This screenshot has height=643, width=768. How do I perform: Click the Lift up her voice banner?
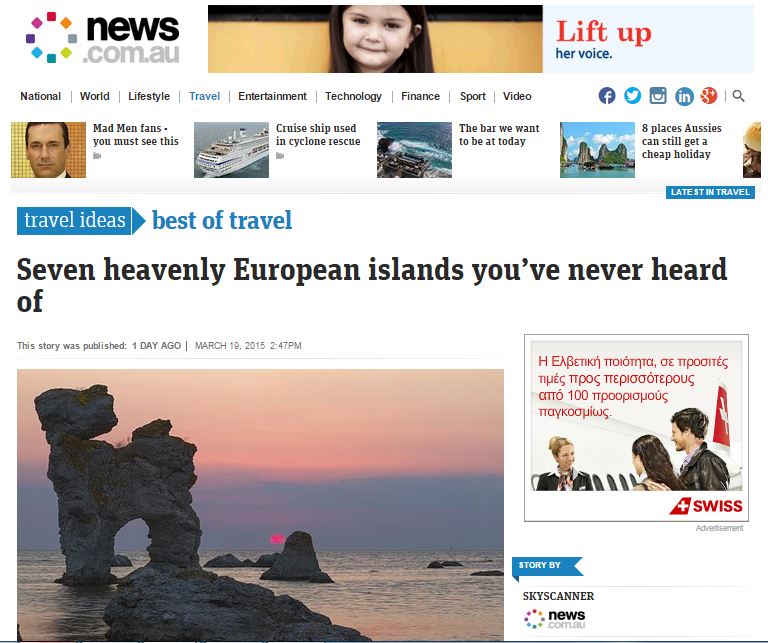point(480,39)
